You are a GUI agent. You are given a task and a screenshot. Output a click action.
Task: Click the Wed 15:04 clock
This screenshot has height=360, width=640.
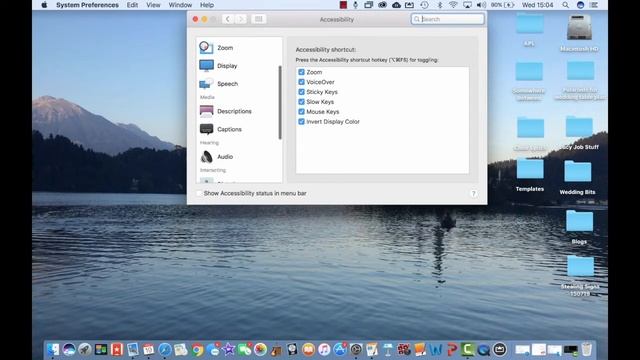click(538, 5)
